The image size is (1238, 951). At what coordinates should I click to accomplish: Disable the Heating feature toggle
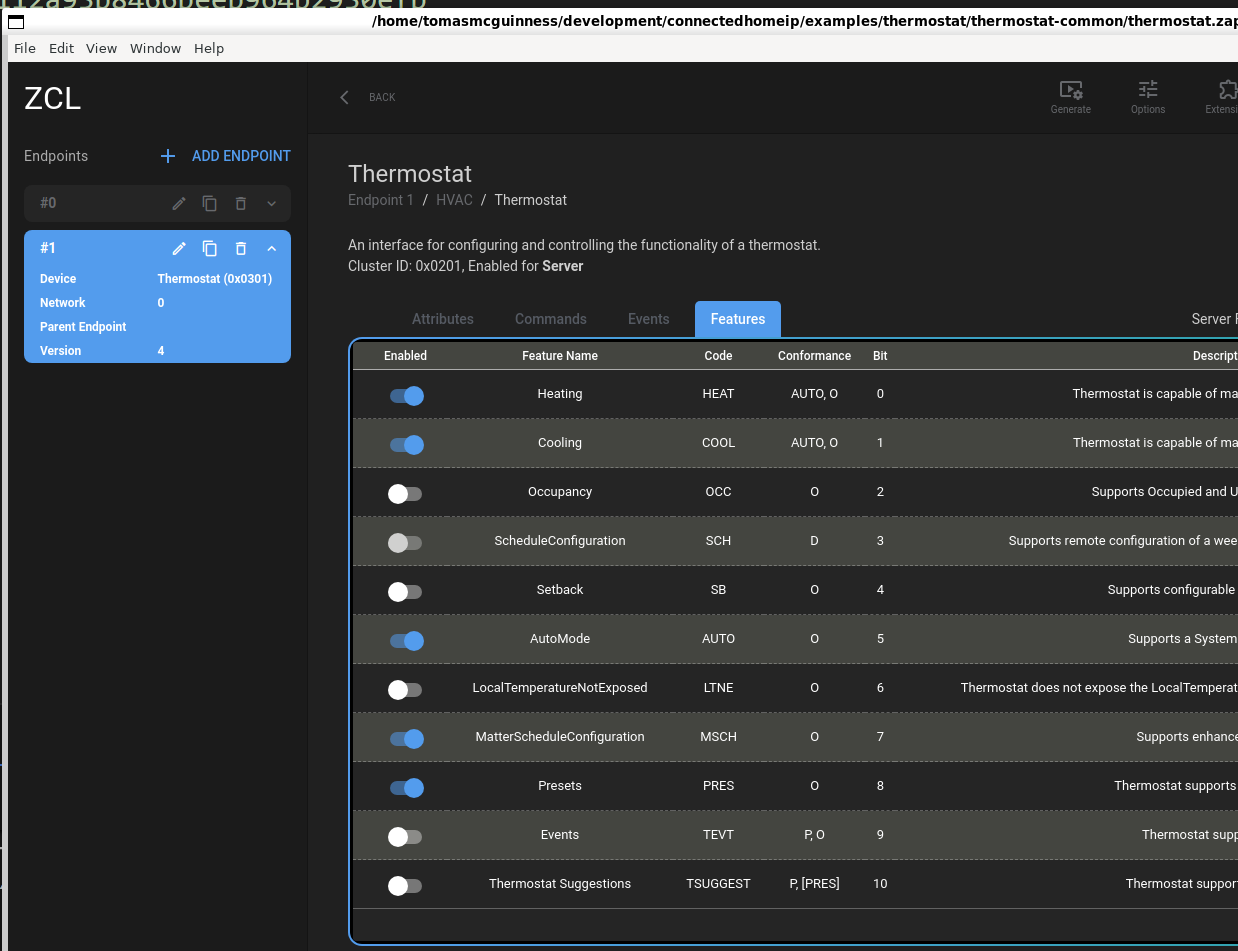click(x=406, y=395)
